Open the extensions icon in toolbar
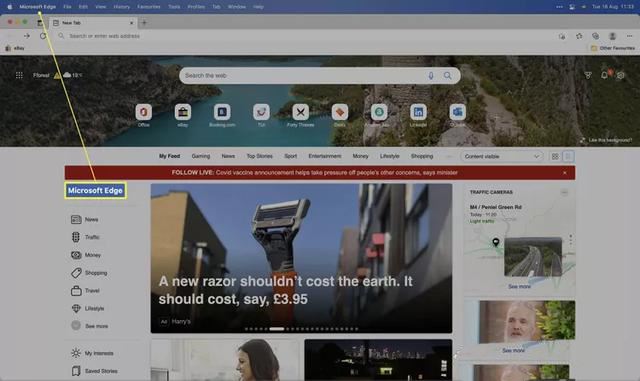Viewport: 640px width, 381px height. 562,36
